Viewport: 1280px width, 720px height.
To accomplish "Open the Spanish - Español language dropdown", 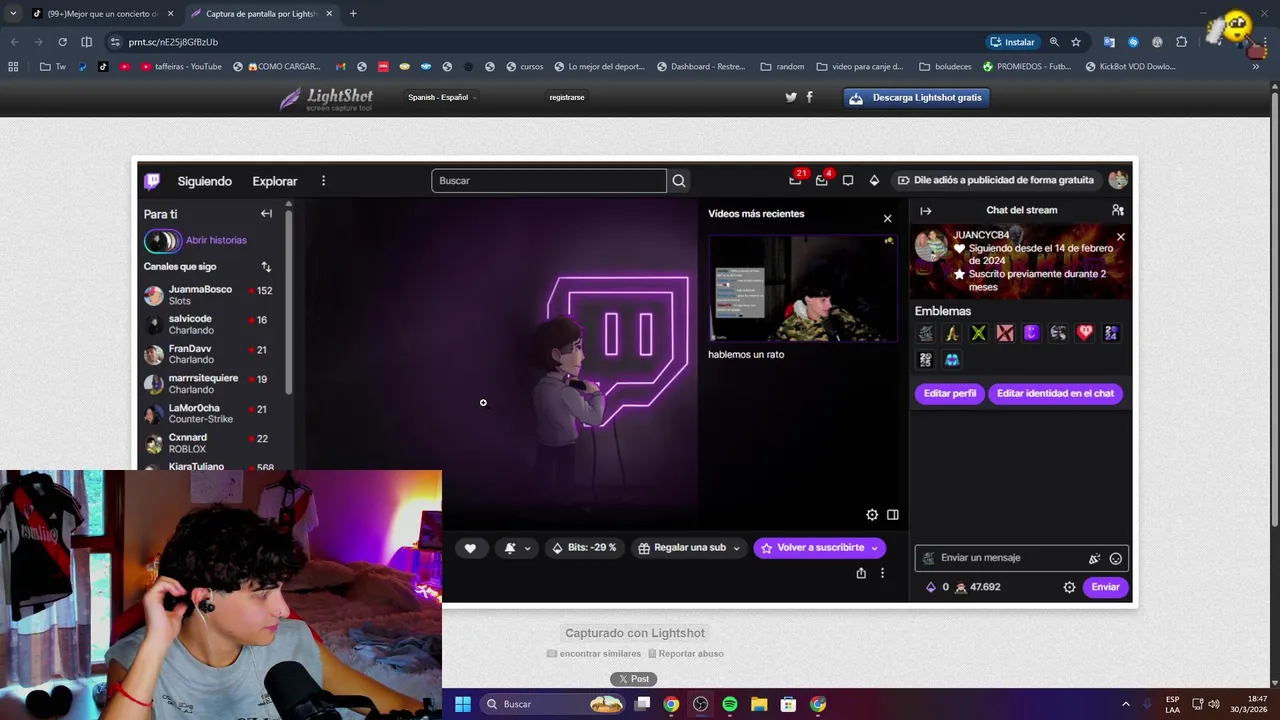I will (x=441, y=97).
